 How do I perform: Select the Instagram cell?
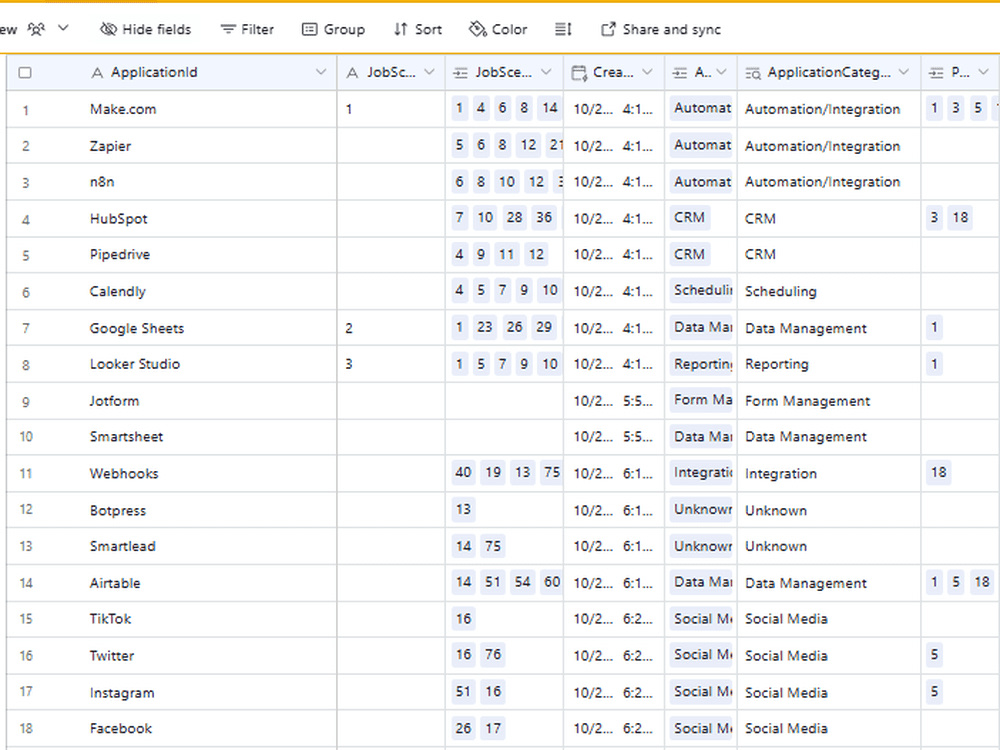(209, 692)
